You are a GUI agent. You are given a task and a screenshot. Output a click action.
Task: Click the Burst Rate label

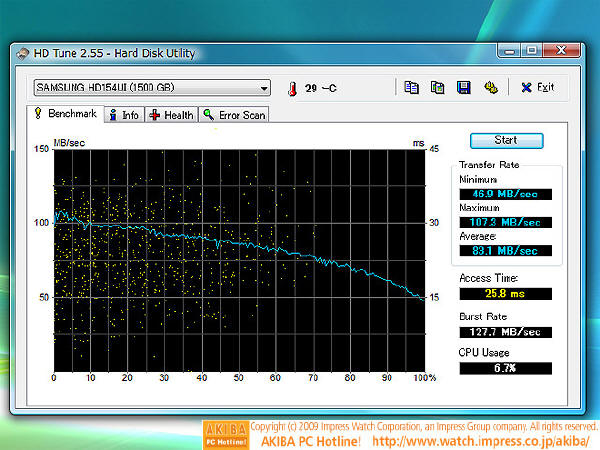coord(483,317)
